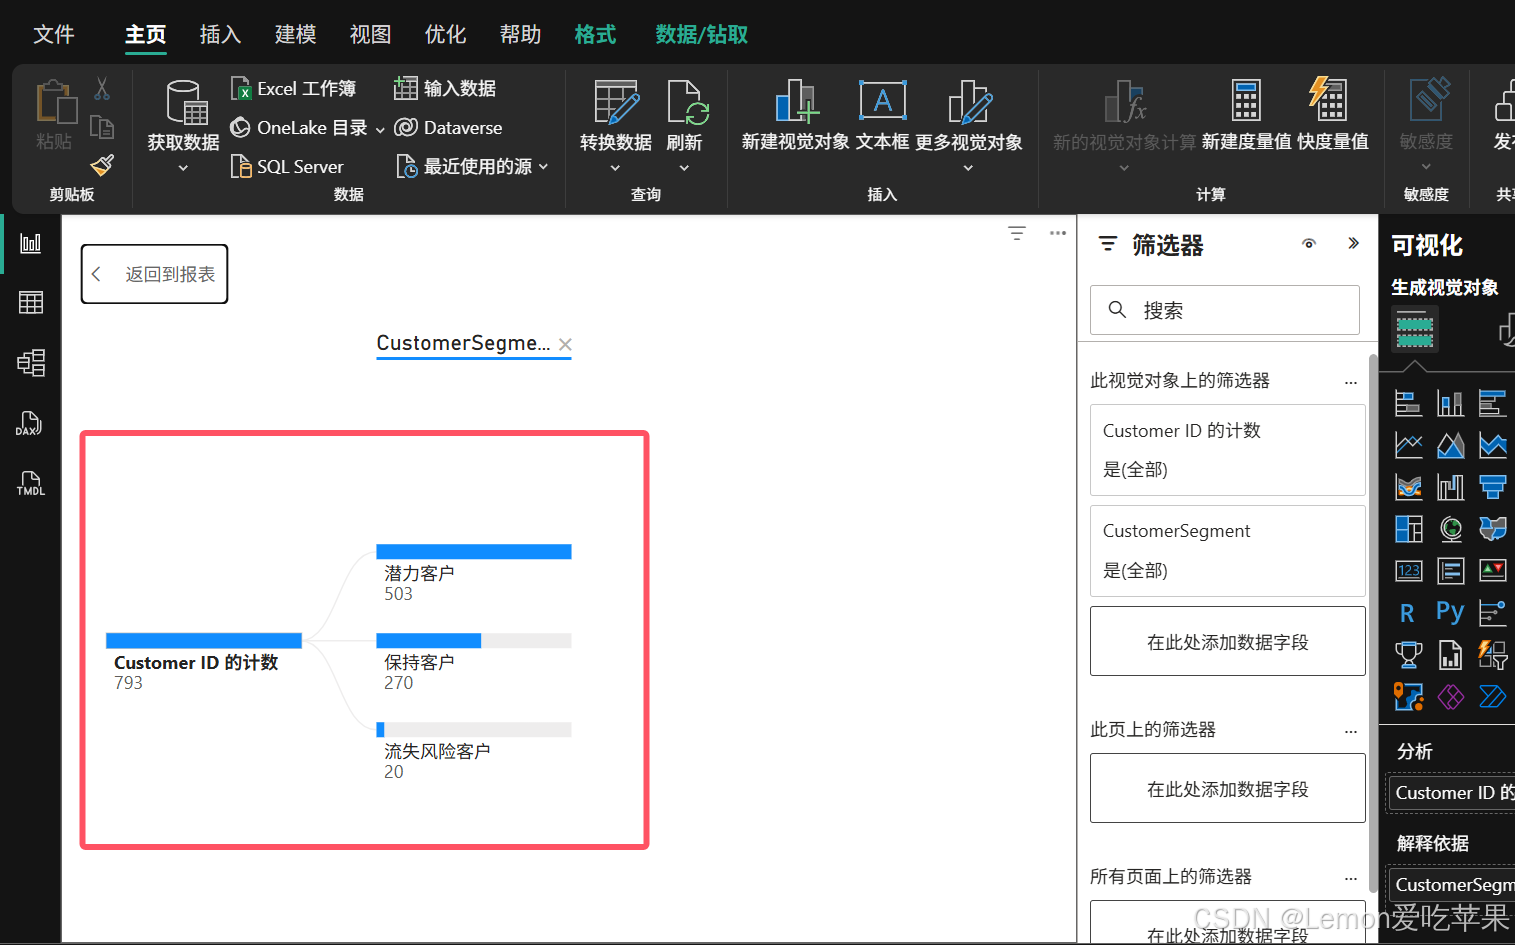Select the Python visual
Image resolution: width=1515 pixels, height=945 pixels.
(x=1450, y=612)
